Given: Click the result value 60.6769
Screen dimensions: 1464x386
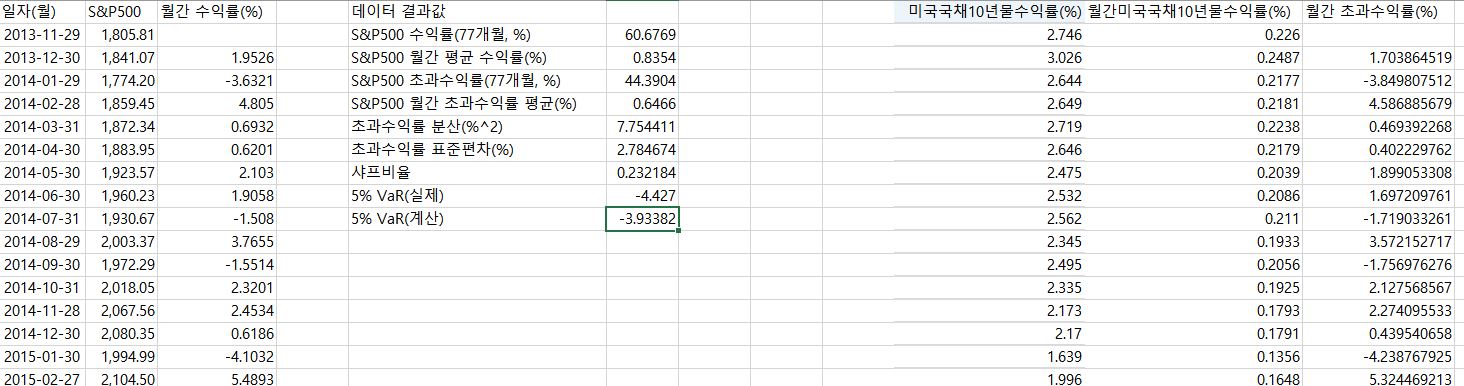Looking at the screenshot, I should pos(642,35).
